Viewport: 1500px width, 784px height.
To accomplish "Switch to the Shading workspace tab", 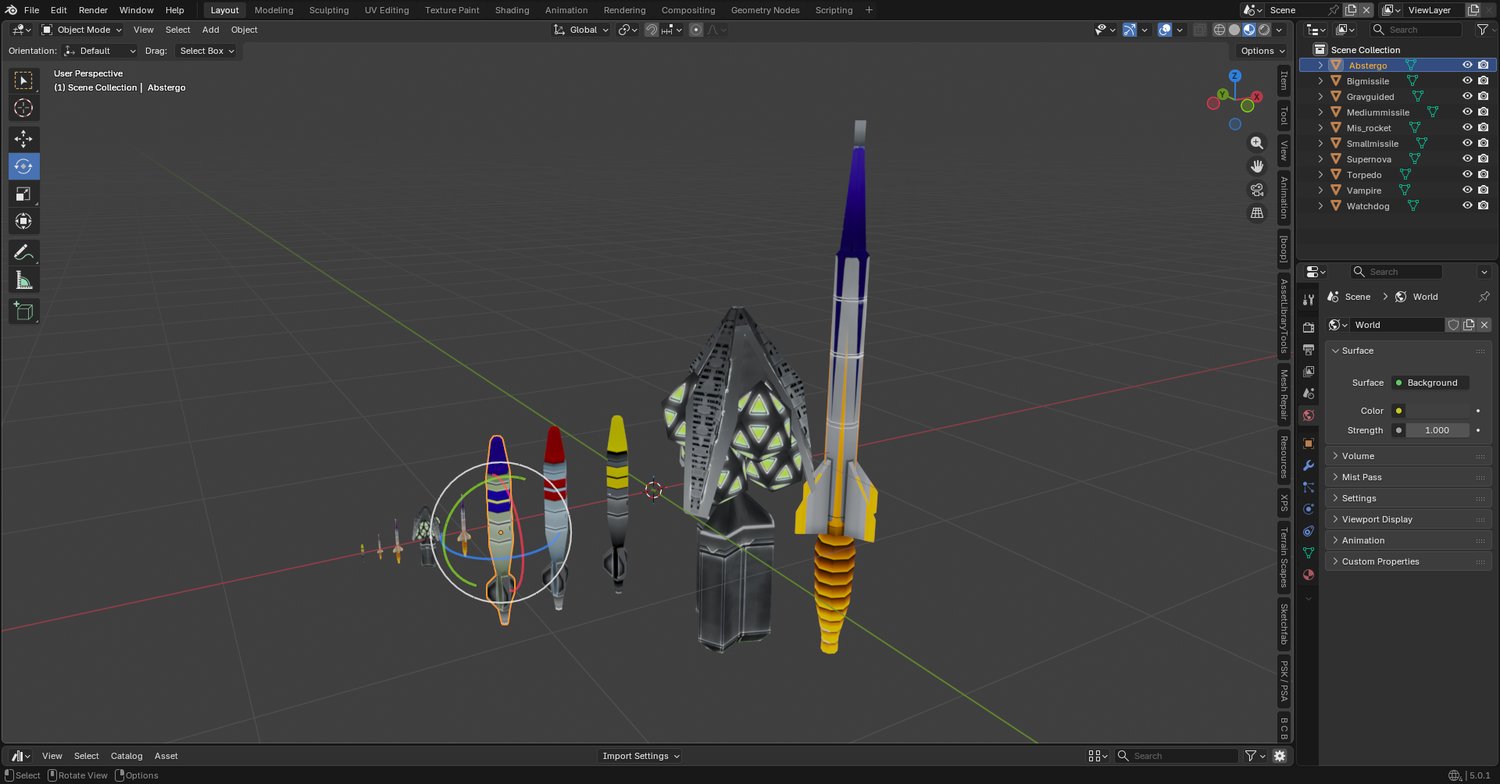I will point(512,10).
